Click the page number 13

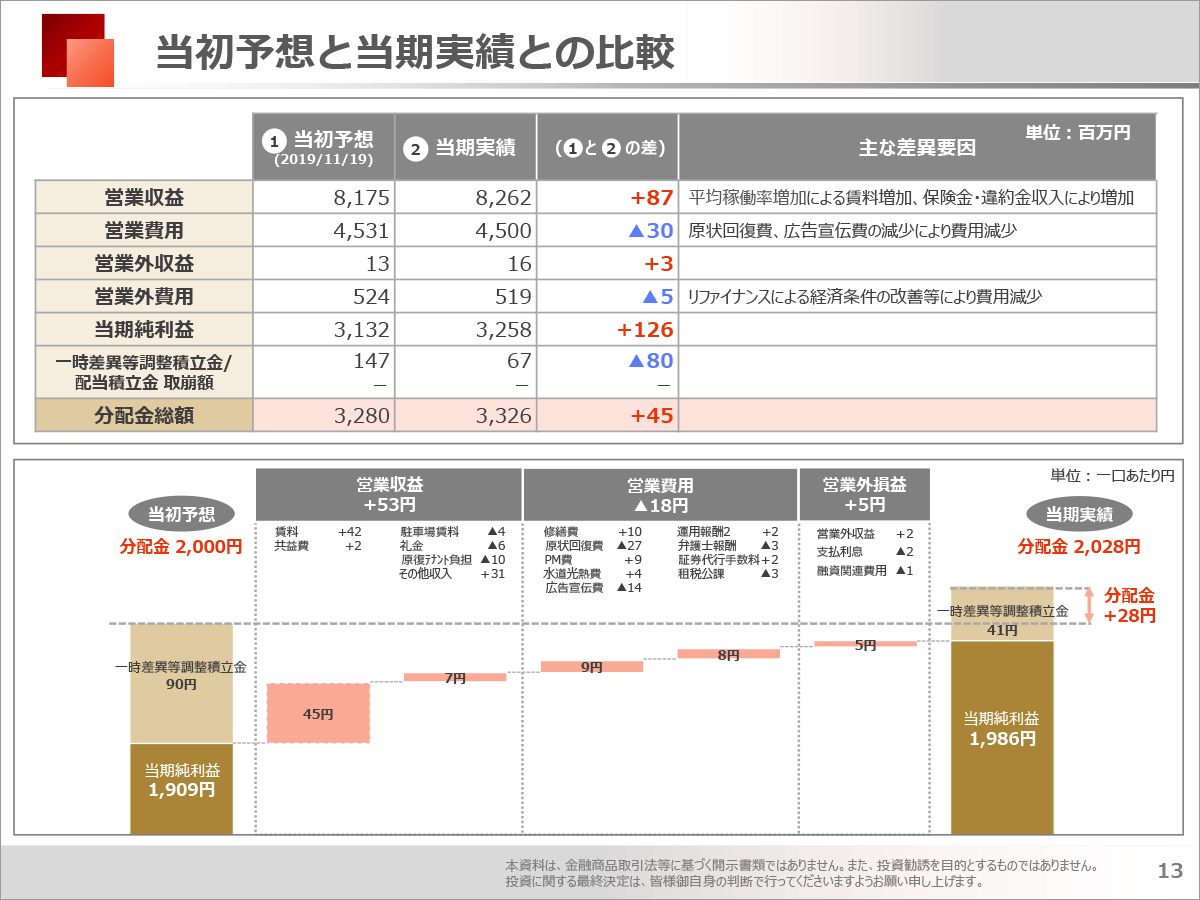pos(1169,871)
